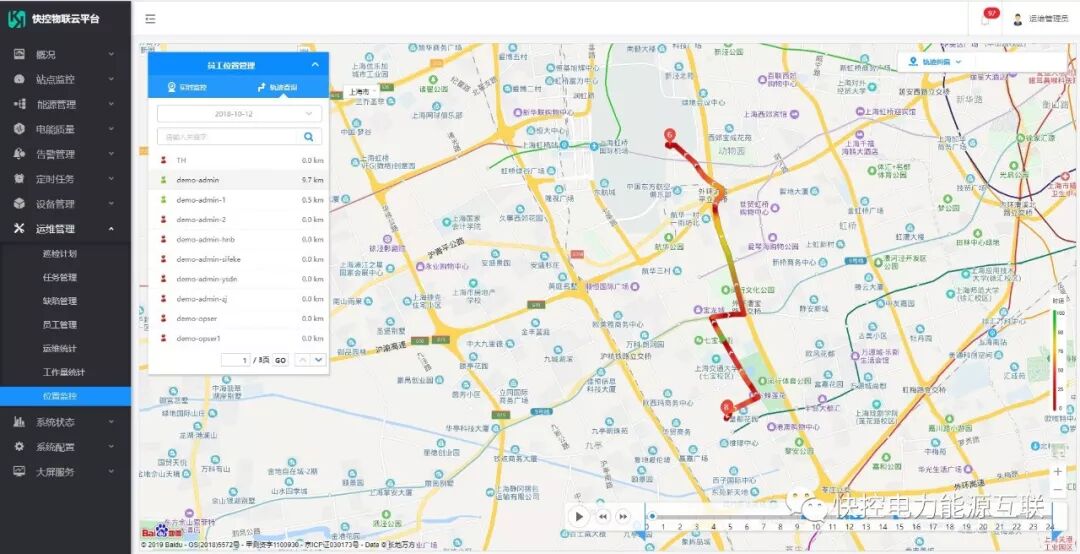Click the 站点监控 sidebar icon
The height and width of the screenshot is (554, 1080).
[x=19, y=79]
